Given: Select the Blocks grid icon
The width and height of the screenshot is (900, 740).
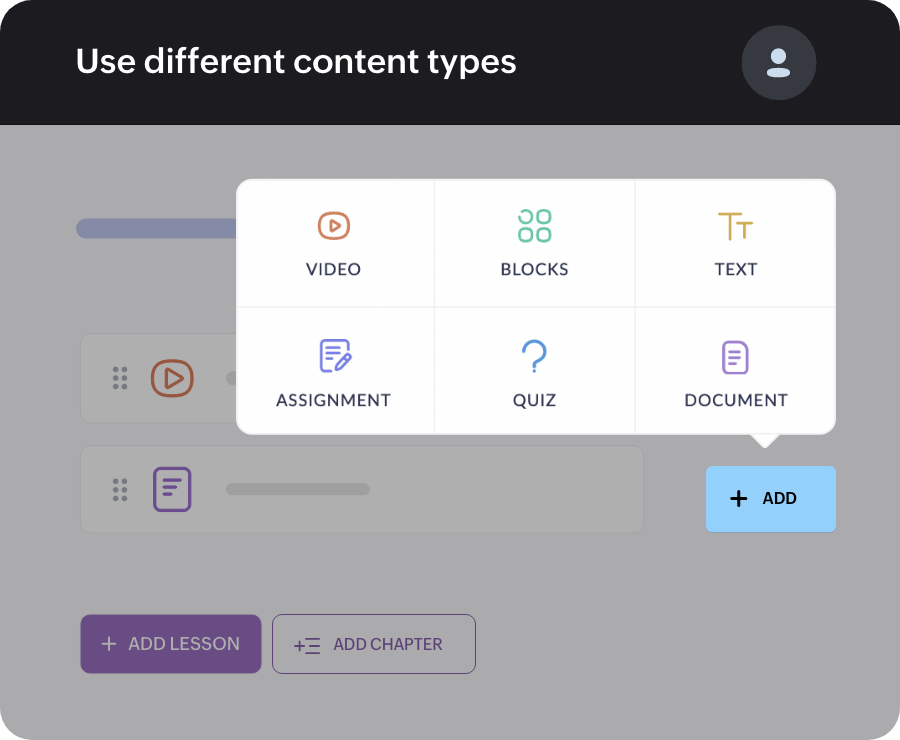Looking at the screenshot, I should point(535,226).
